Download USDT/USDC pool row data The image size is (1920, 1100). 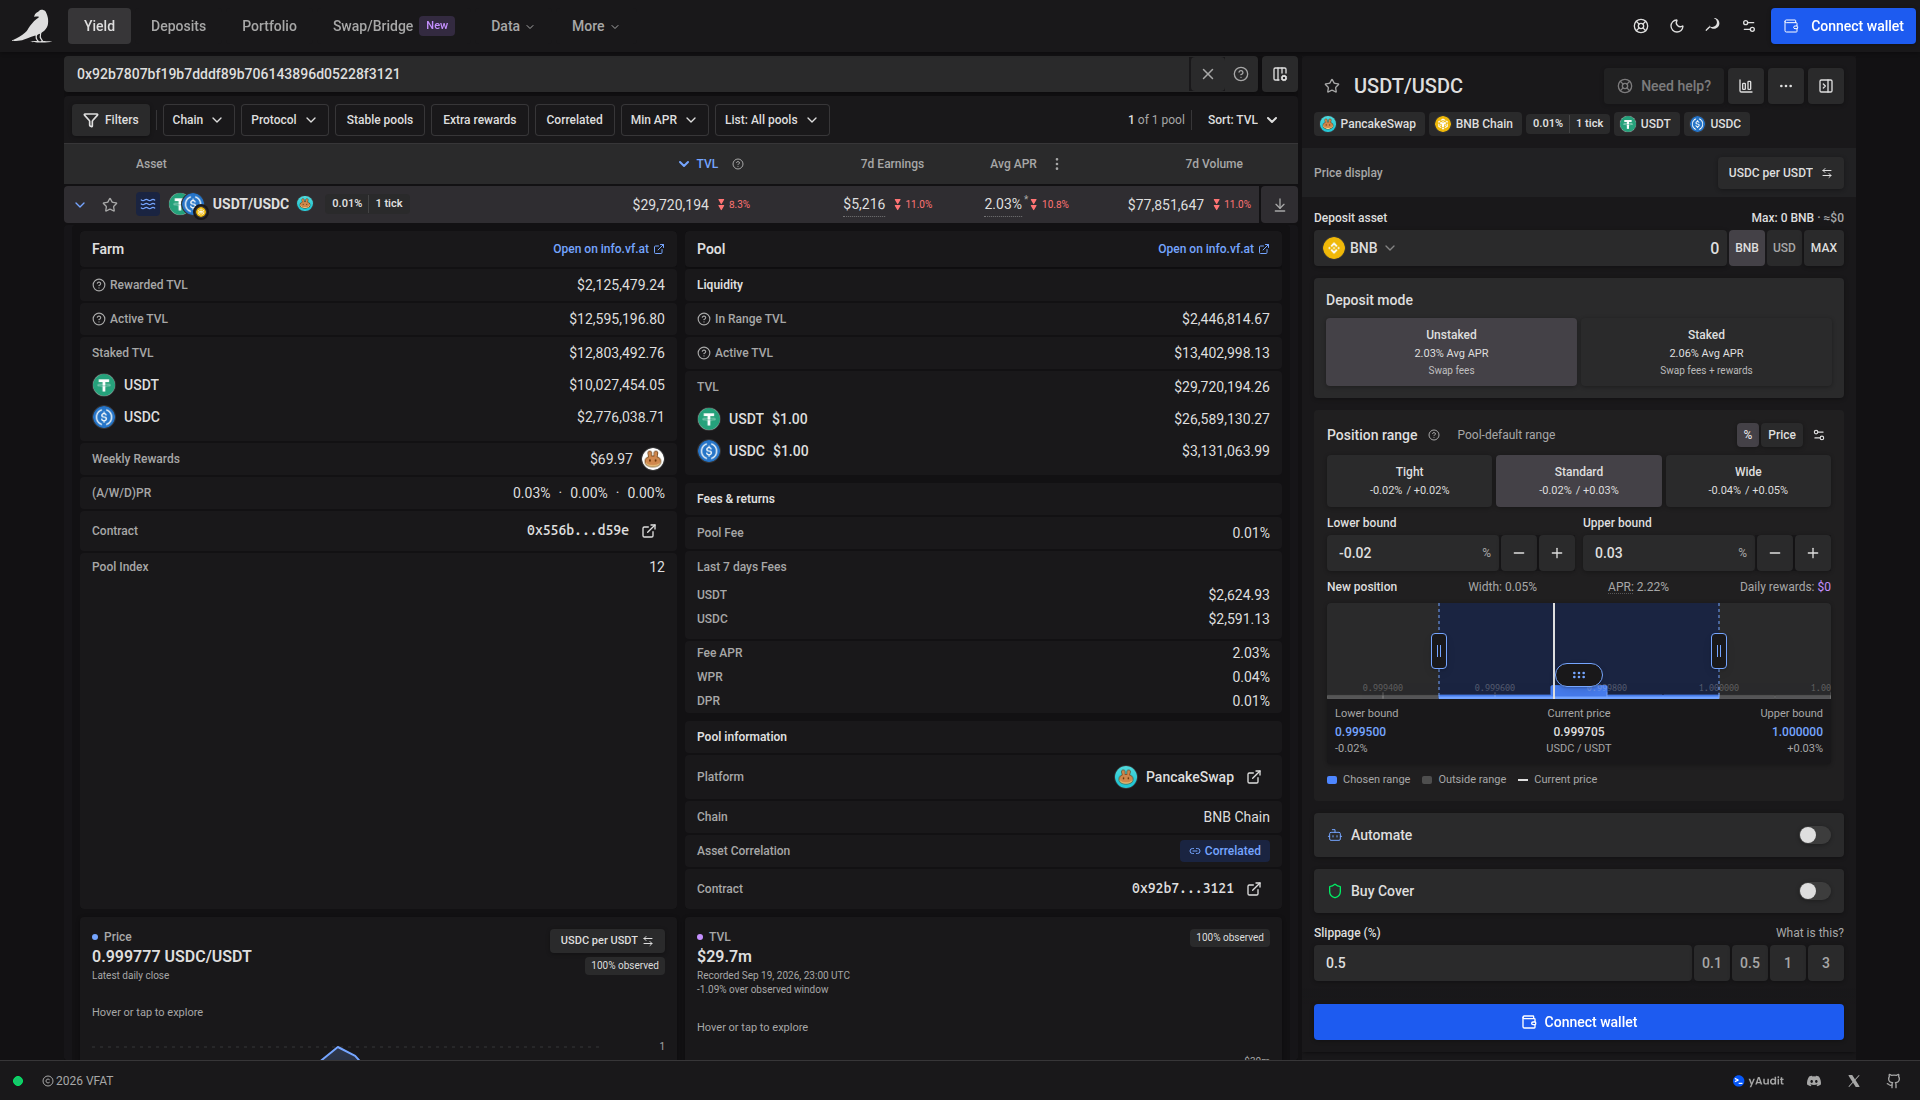1280,204
